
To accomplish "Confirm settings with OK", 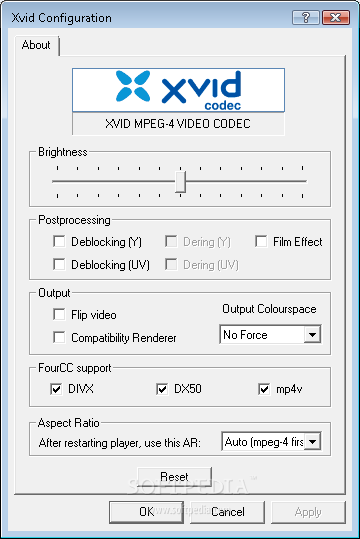I will click(x=146, y=512).
